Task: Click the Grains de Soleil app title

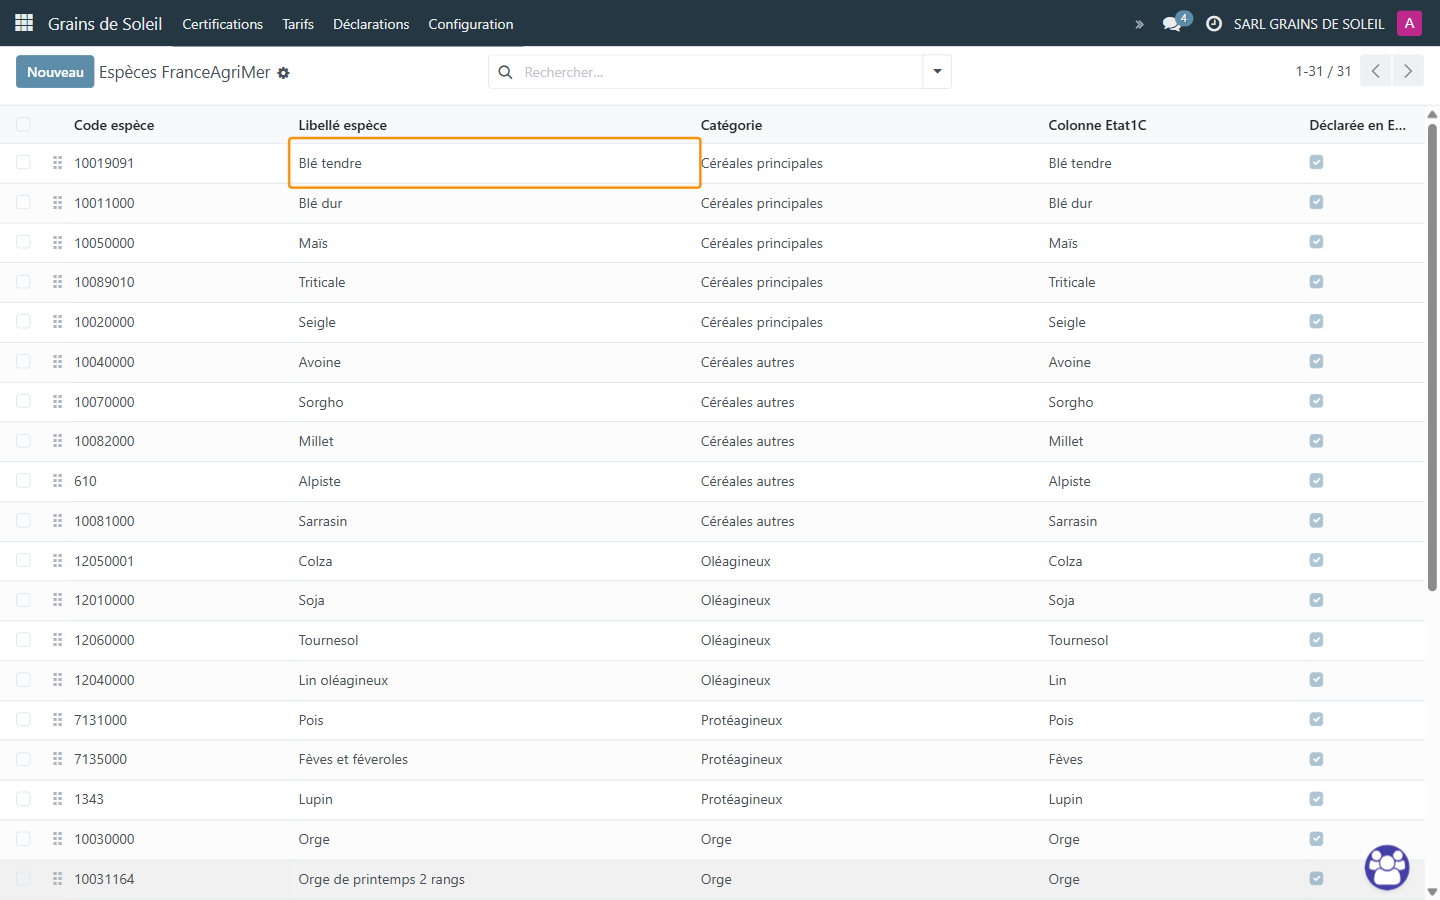Action: click(105, 24)
